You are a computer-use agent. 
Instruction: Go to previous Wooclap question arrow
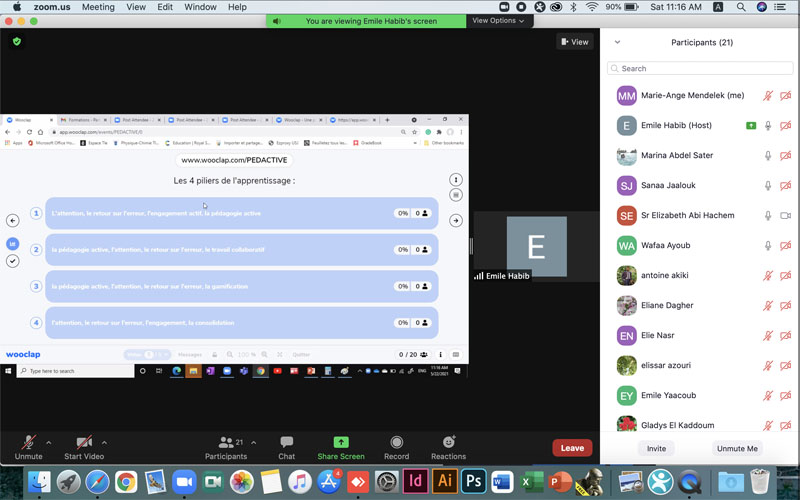coord(13,220)
